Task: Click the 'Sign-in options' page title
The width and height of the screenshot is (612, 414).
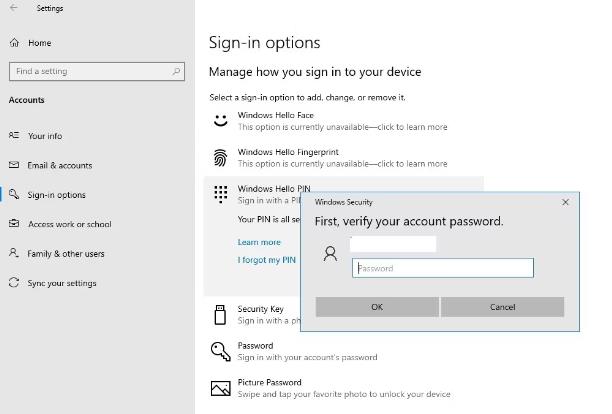Action: tap(265, 43)
